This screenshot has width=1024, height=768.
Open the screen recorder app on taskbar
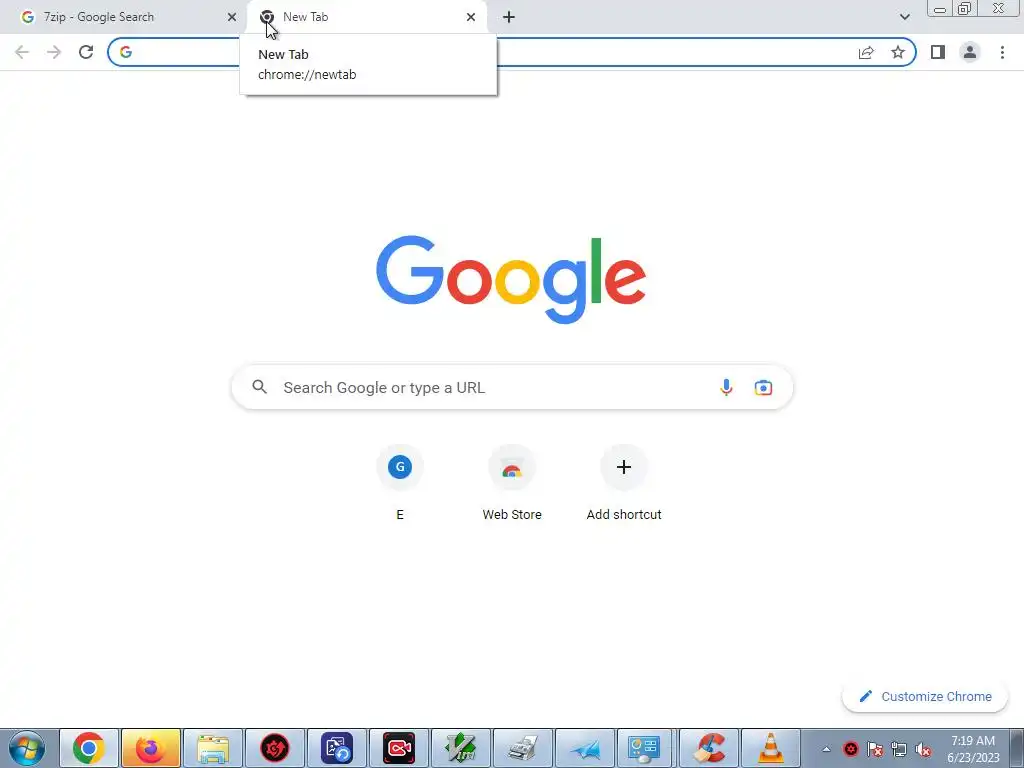pyautogui.click(x=399, y=748)
